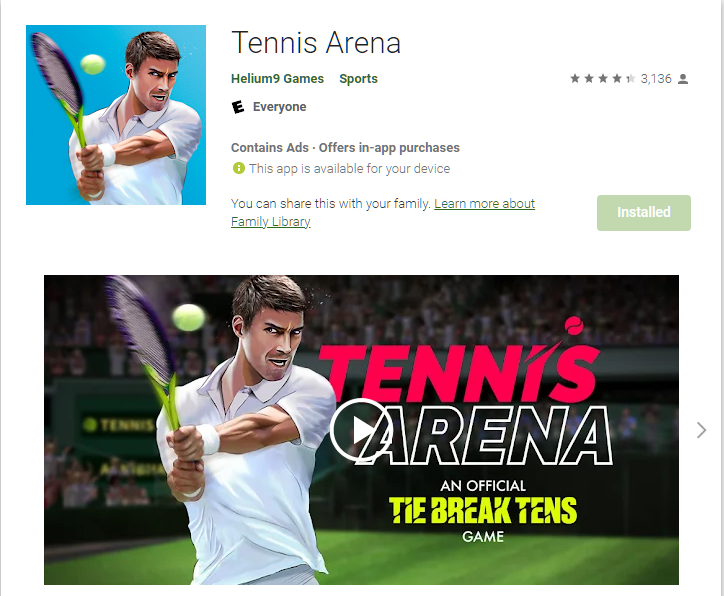Open Learn more about Family Library link
The width and height of the screenshot is (724, 596).
(383, 212)
